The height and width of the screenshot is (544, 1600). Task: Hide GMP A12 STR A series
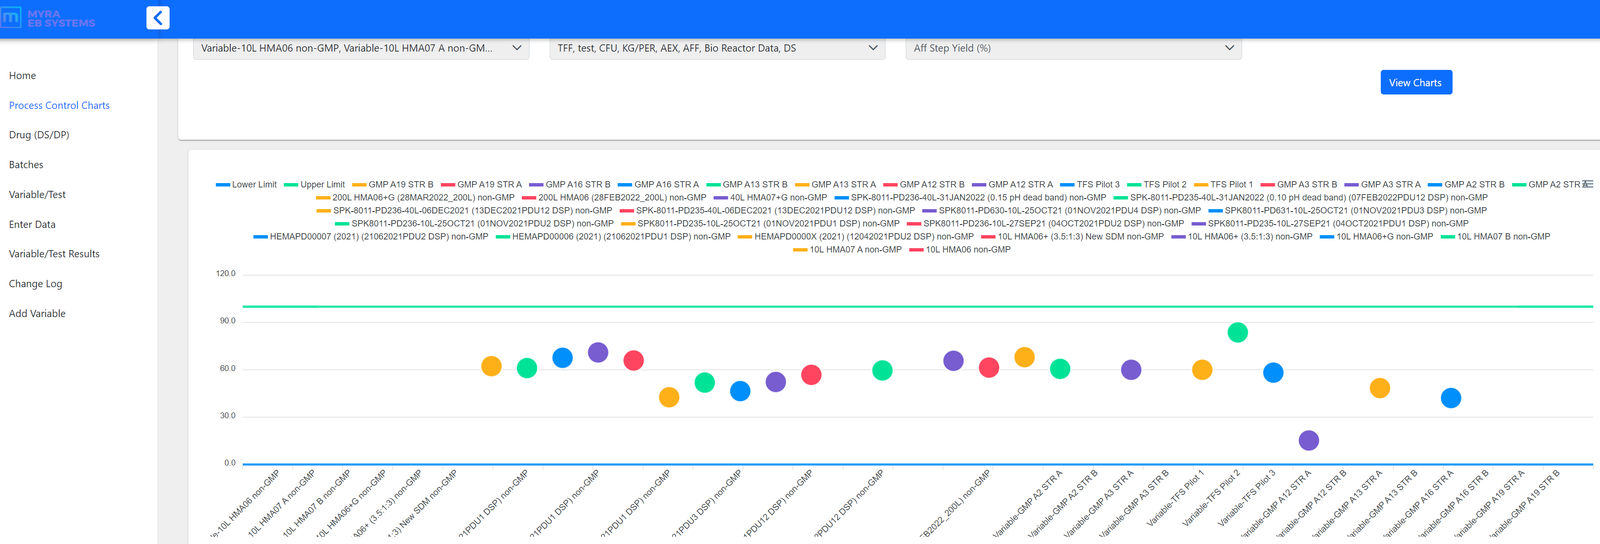pyautogui.click(x=1012, y=185)
